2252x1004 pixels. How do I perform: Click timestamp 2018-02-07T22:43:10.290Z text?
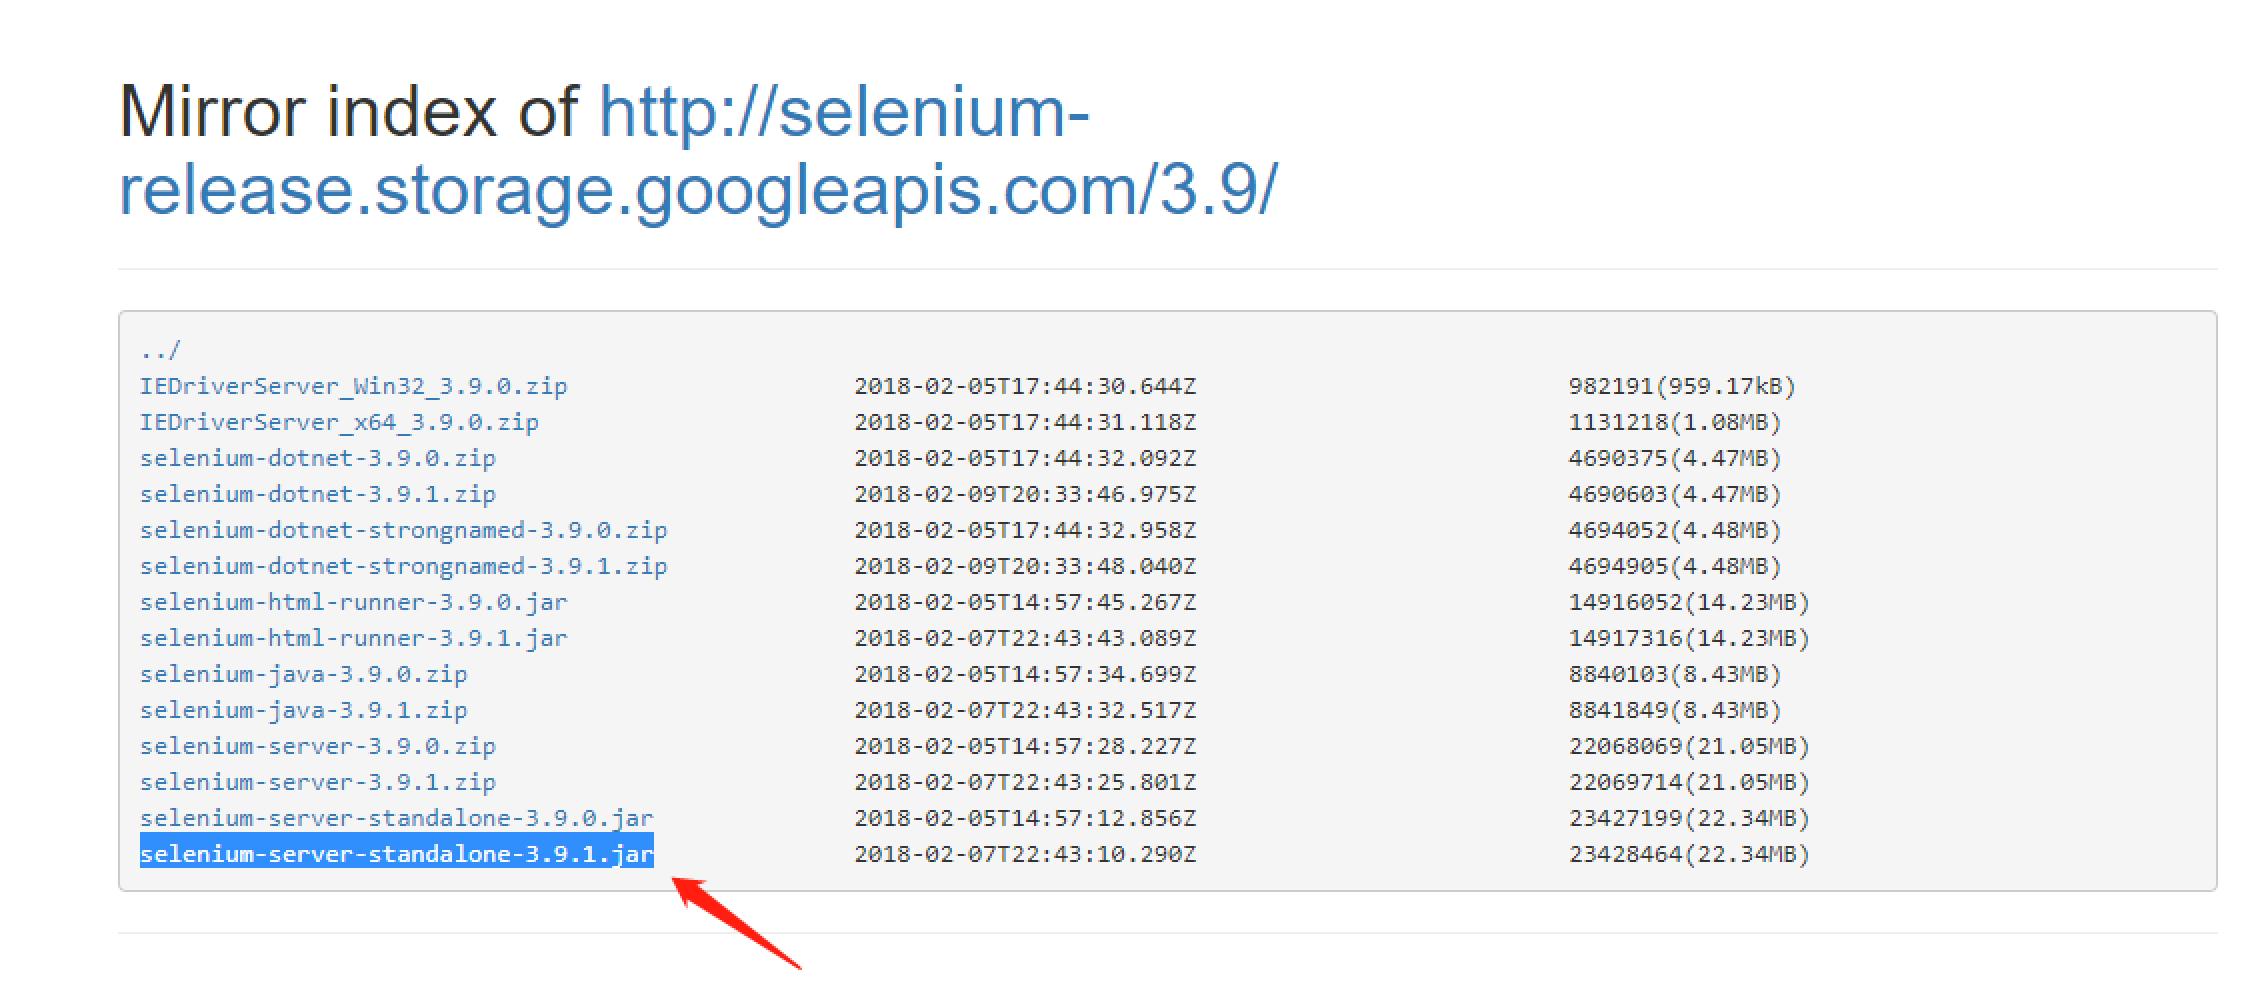[x=1025, y=854]
